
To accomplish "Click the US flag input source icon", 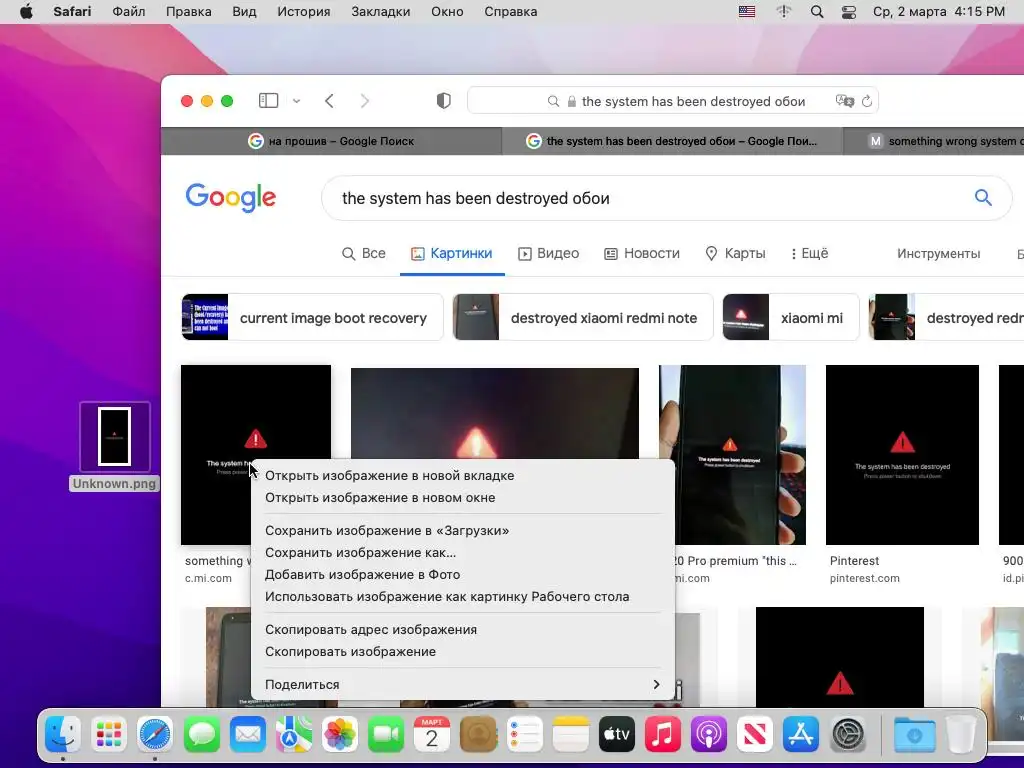I will pyautogui.click(x=747, y=12).
